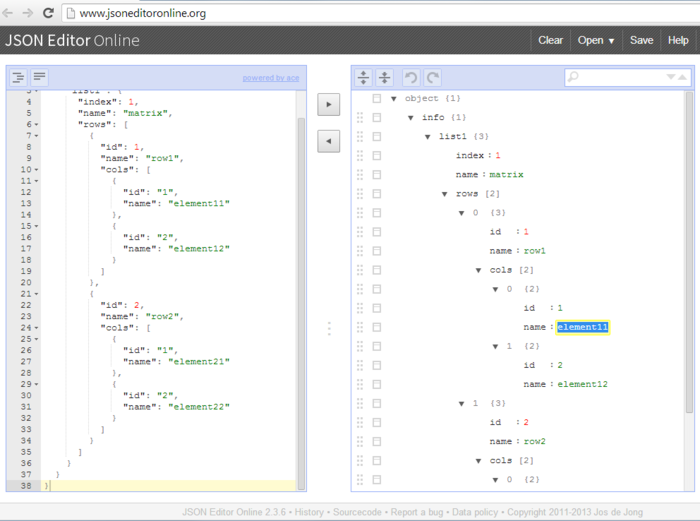
Task: Click the format JSON icon in code panel
Action: click(x=19, y=77)
